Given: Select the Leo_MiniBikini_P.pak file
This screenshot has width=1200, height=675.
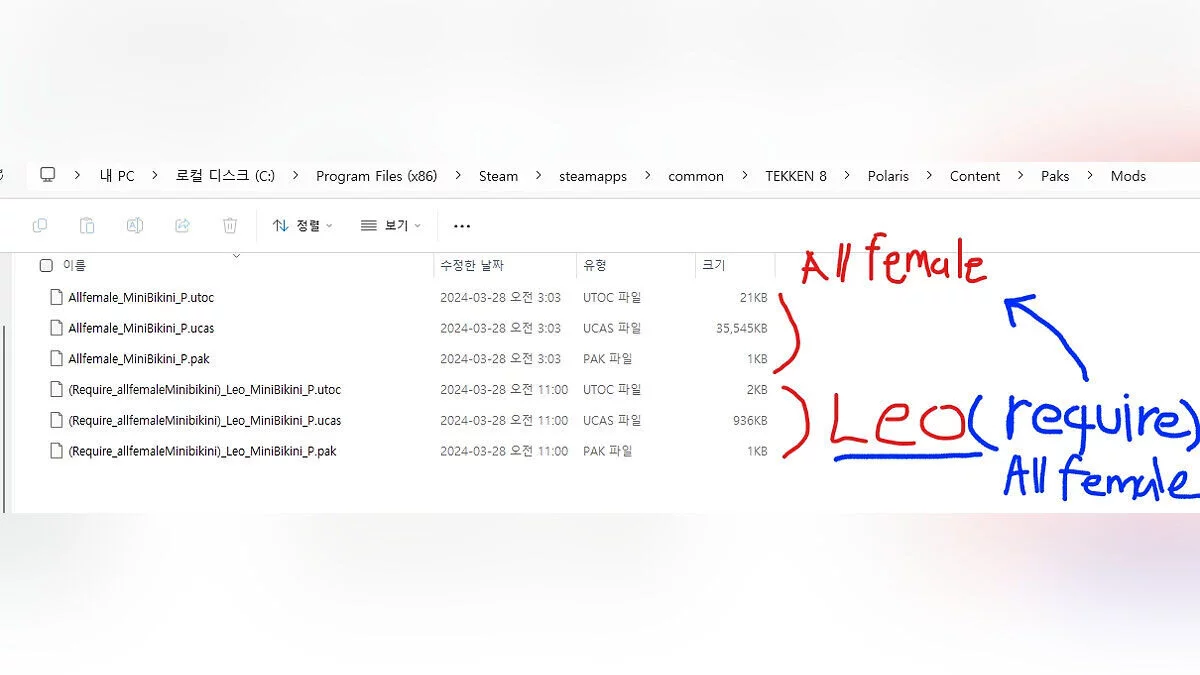Looking at the screenshot, I should (x=202, y=451).
